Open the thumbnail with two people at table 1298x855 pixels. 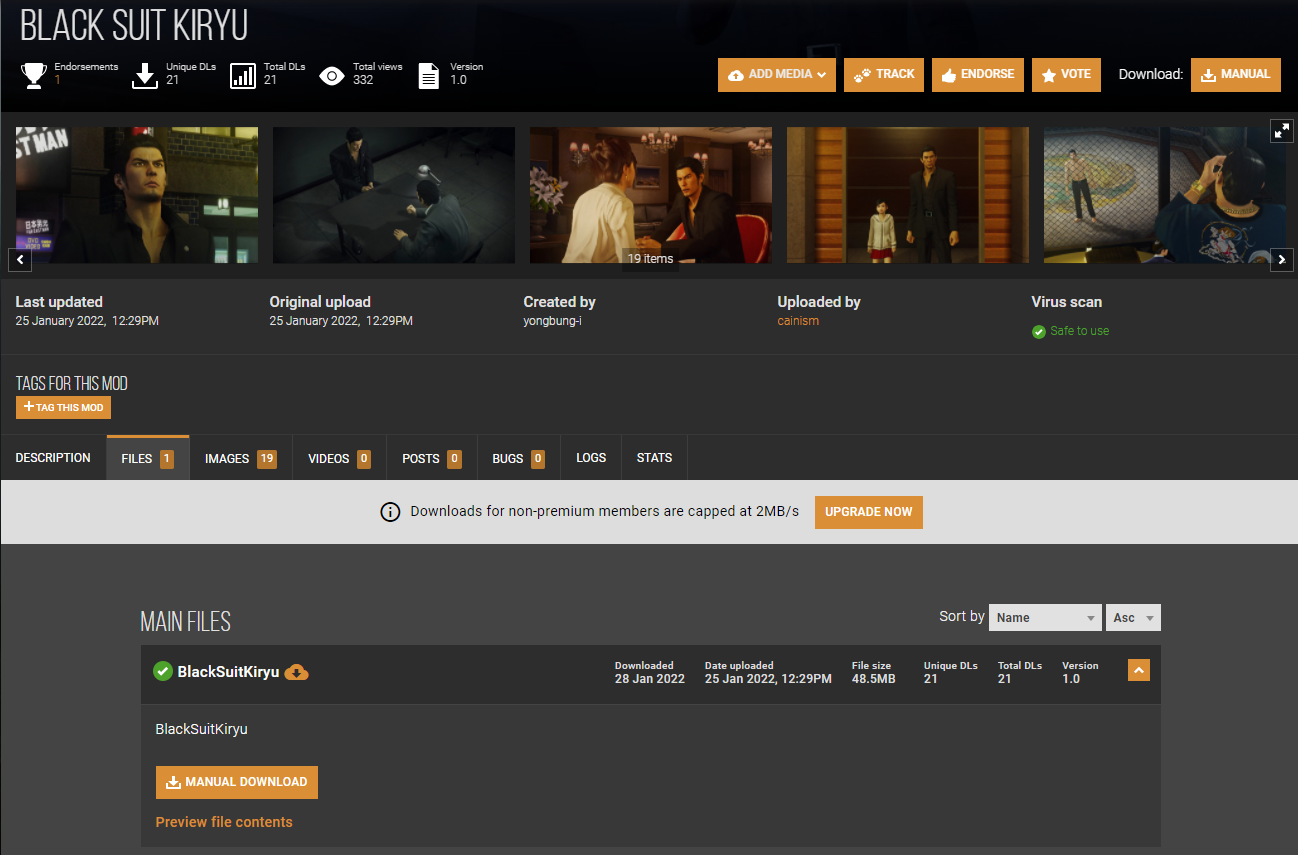tap(651, 195)
